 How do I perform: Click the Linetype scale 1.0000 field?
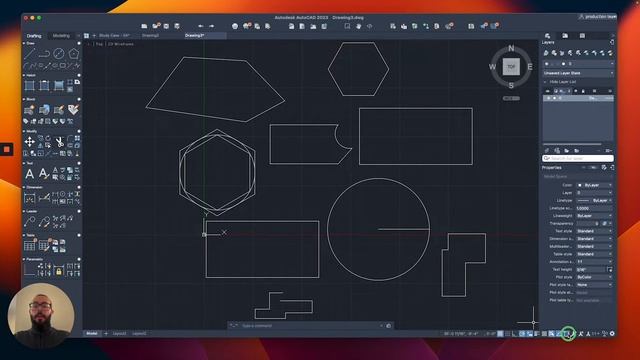pyautogui.click(x=594, y=208)
